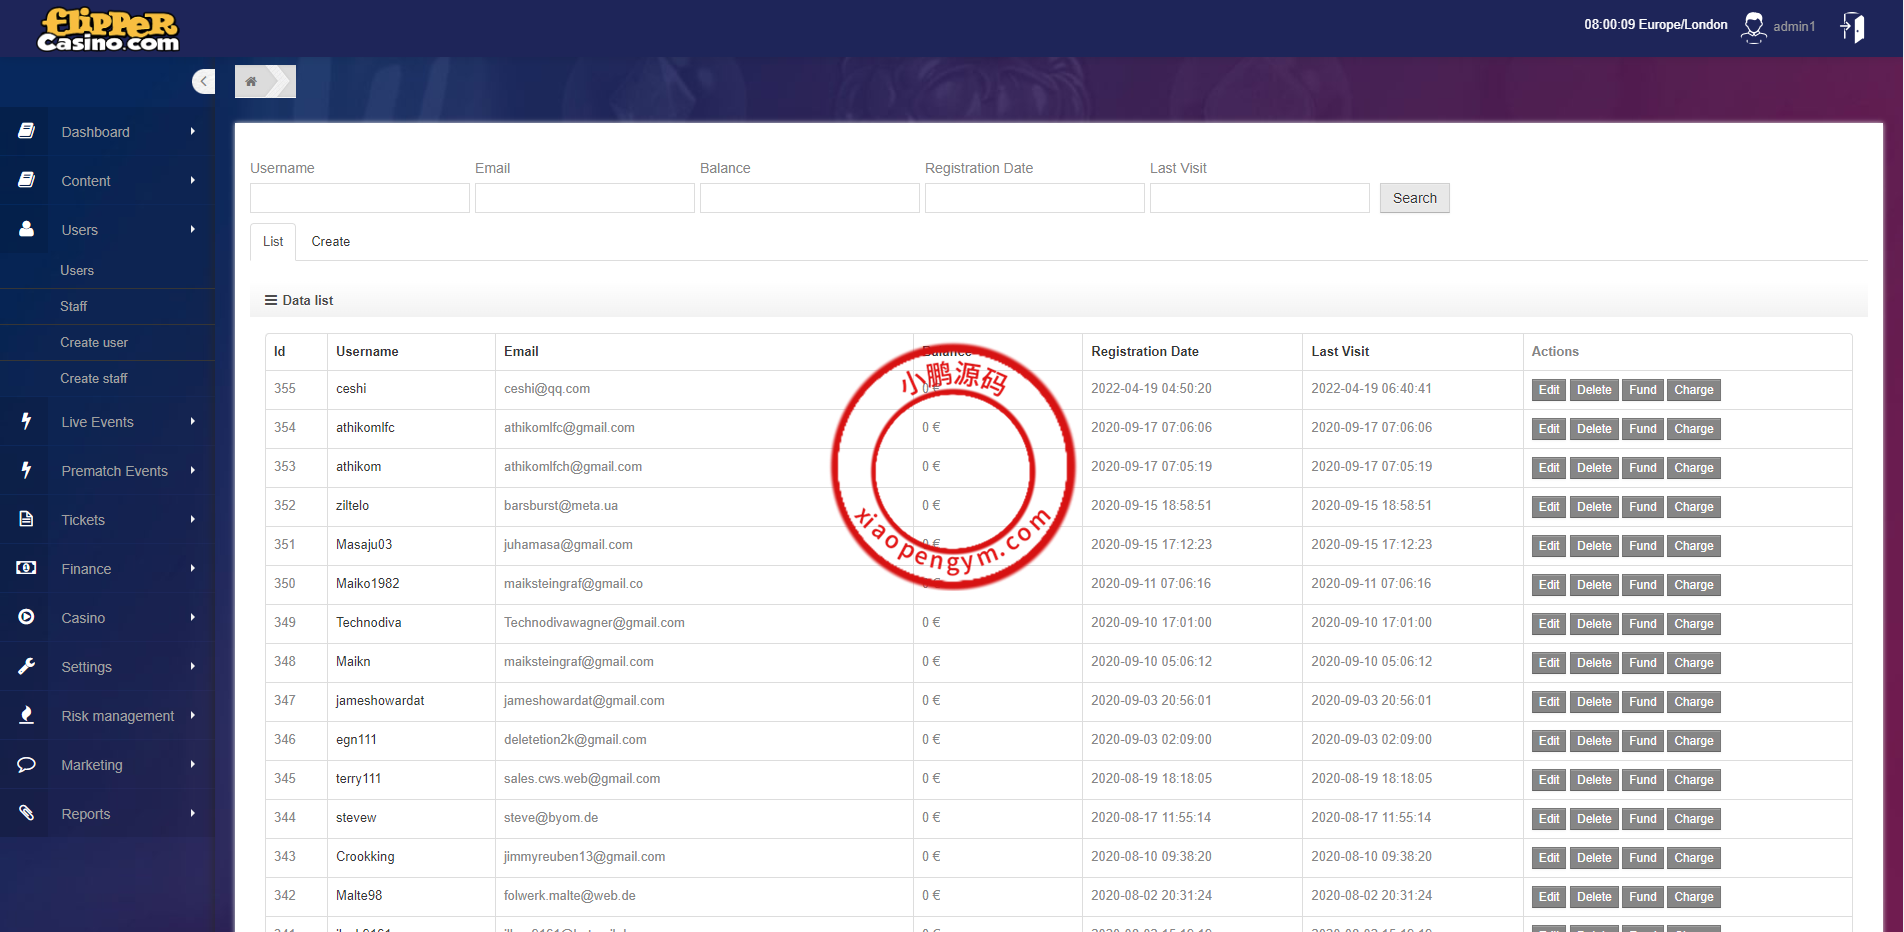This screenshot has width=1904, height=932.
Task: Open Staff in the Users submenu
Action: pos(74,307)
